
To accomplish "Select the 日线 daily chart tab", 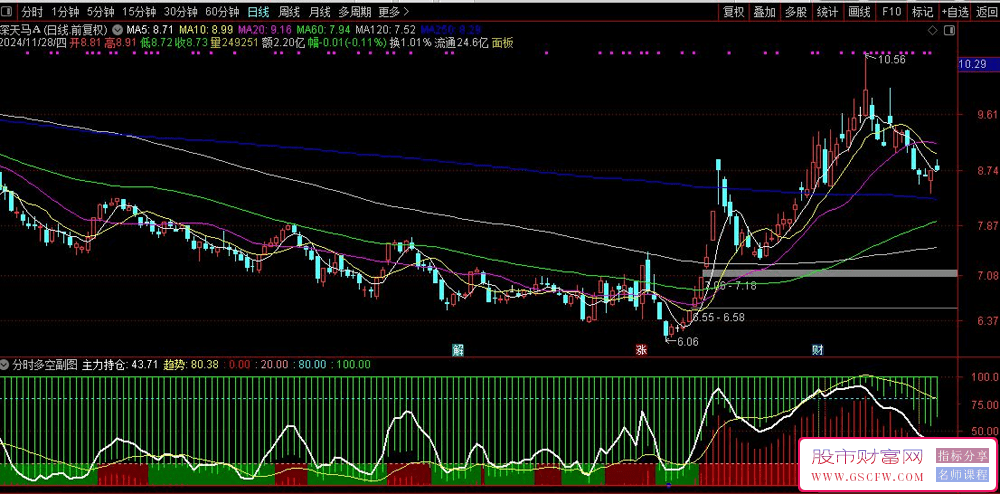I will click(x=258, y=11).
